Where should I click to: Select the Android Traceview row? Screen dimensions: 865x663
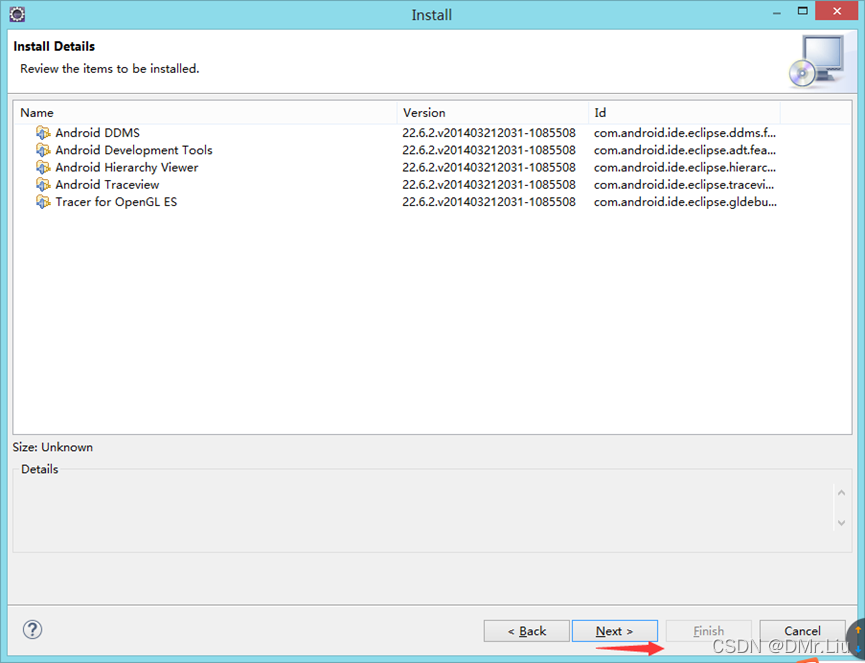[x=432, y=184]
